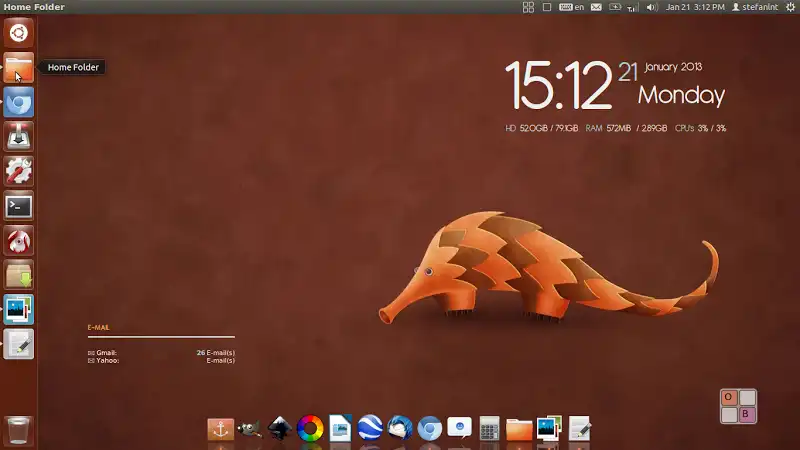Click the four-squares grid indicator in top panel

(x=528, y=7)
